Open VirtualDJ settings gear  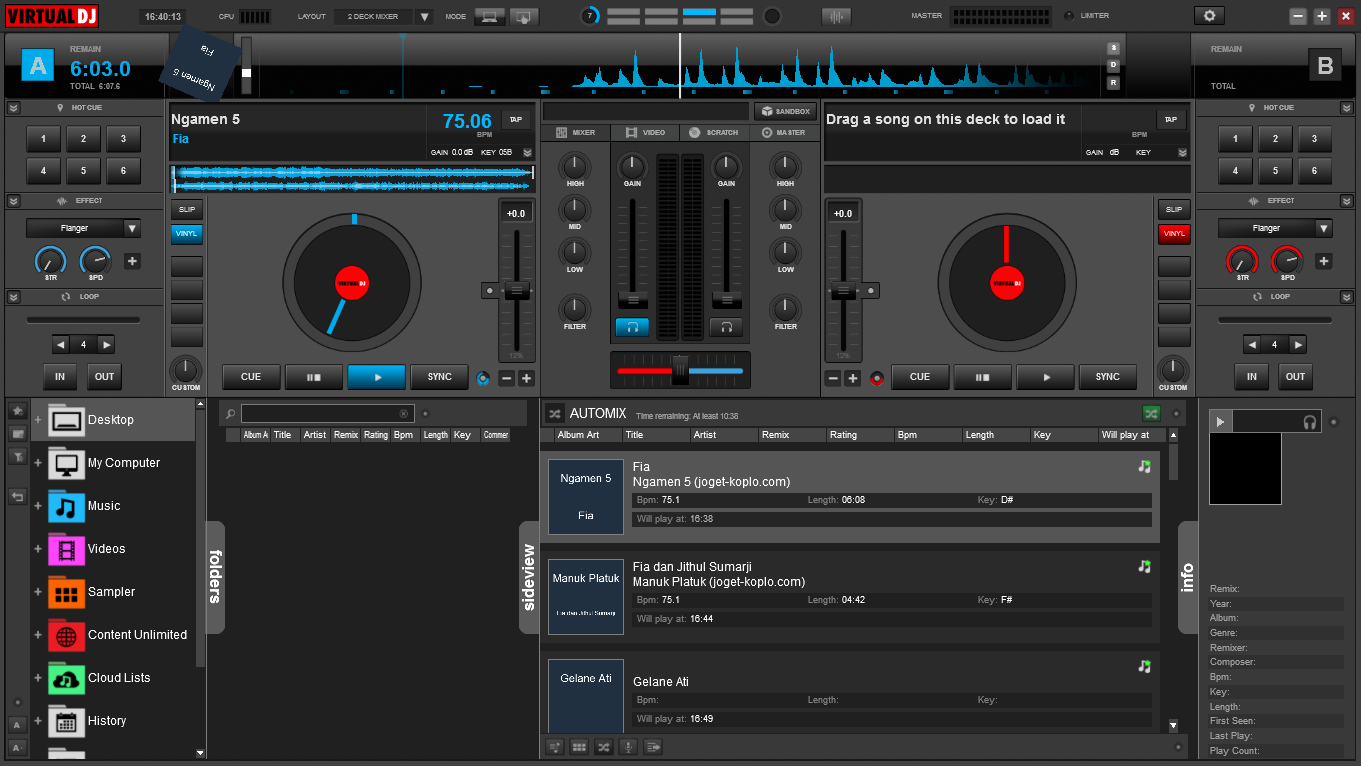click(1209, 16)
